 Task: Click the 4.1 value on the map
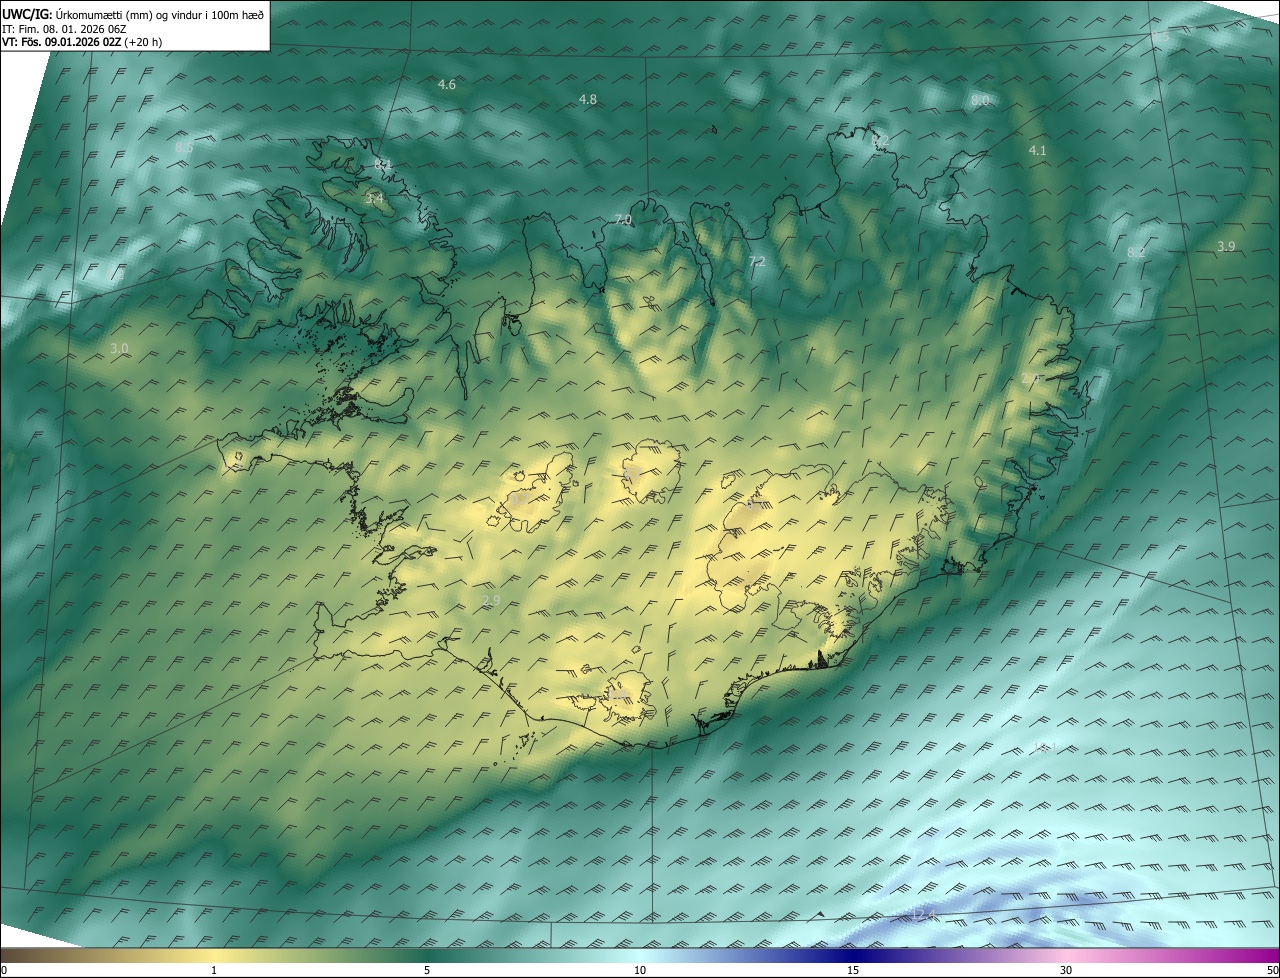click(x=1037, y=151)
